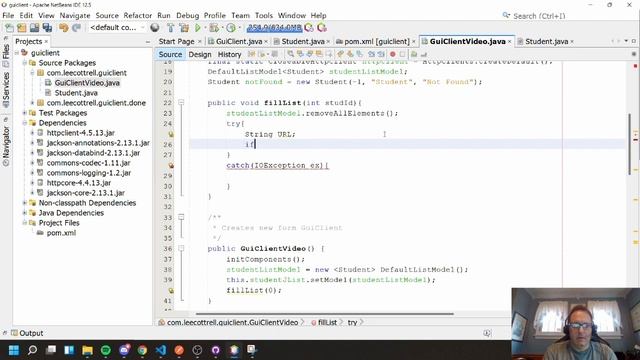Close the GuiClientVideo.java tab

pos(509,42)
